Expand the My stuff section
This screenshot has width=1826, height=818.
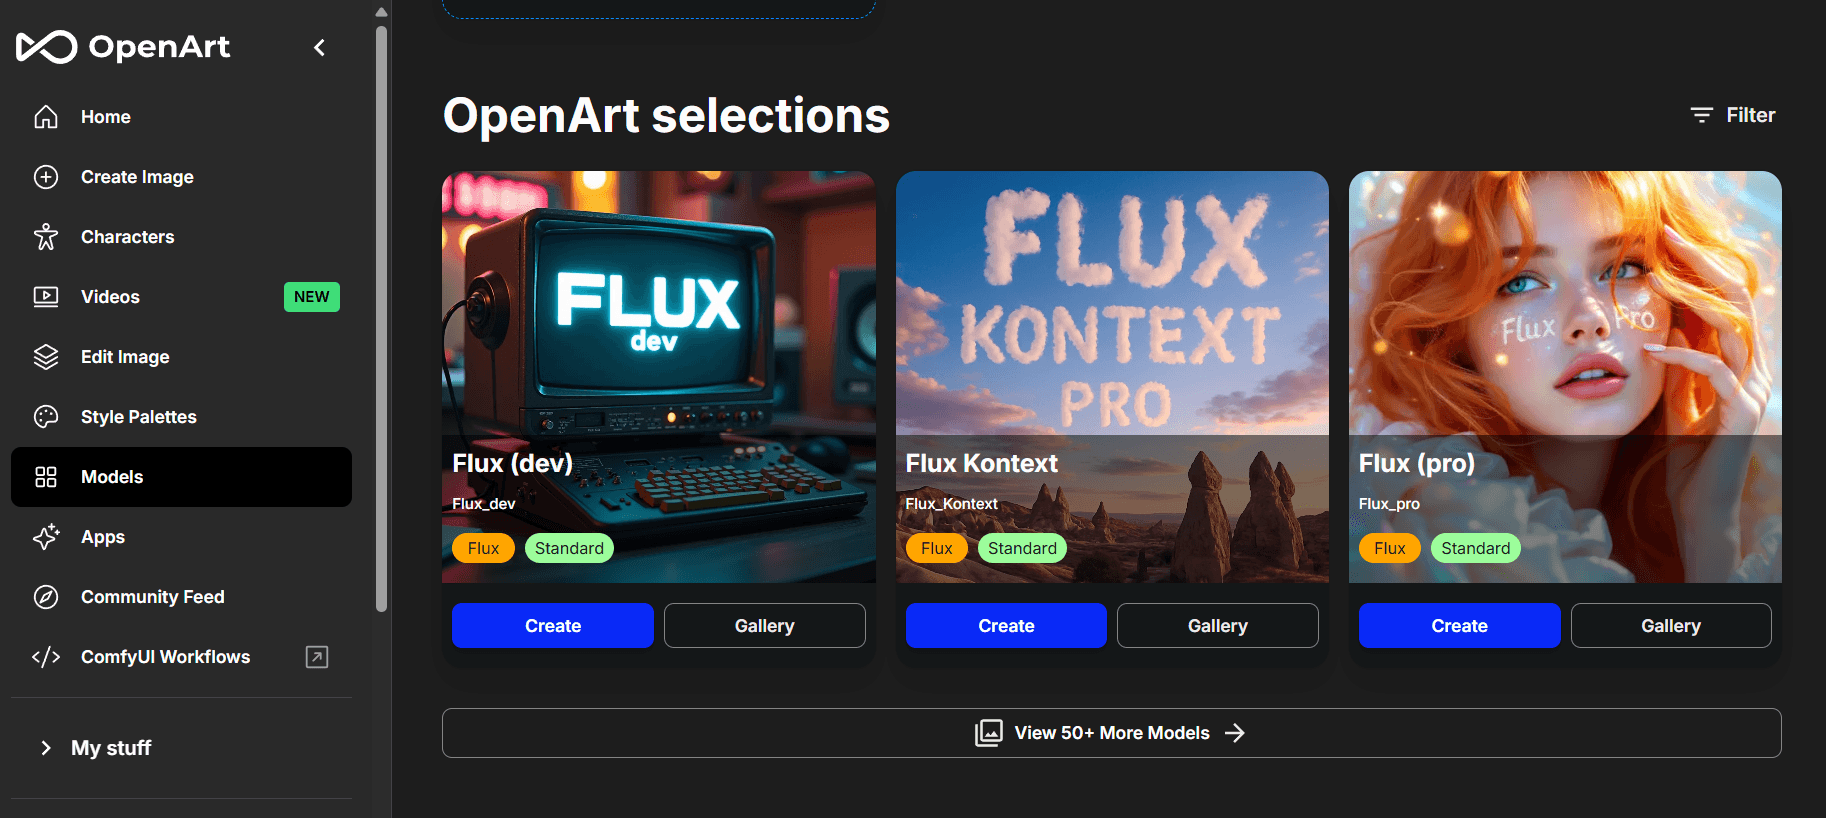tap(46, 748)
